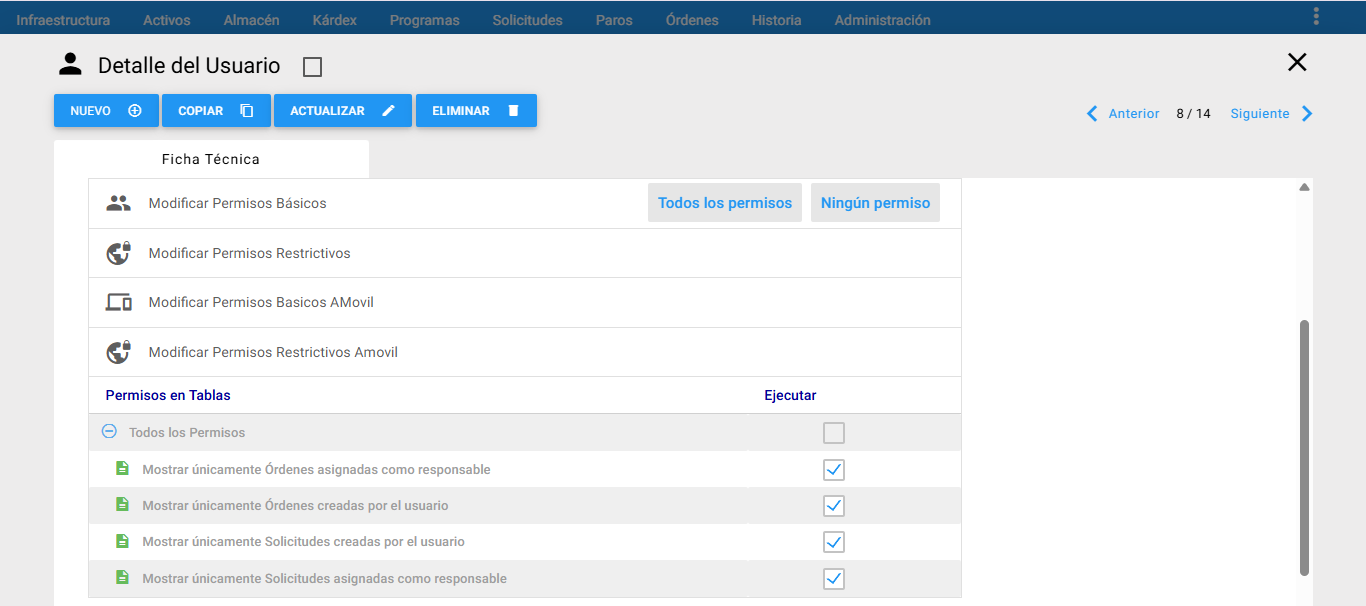This screenshot has height=606, width=1366.
Task: Open the Programas menu
Action: [425, 20]
